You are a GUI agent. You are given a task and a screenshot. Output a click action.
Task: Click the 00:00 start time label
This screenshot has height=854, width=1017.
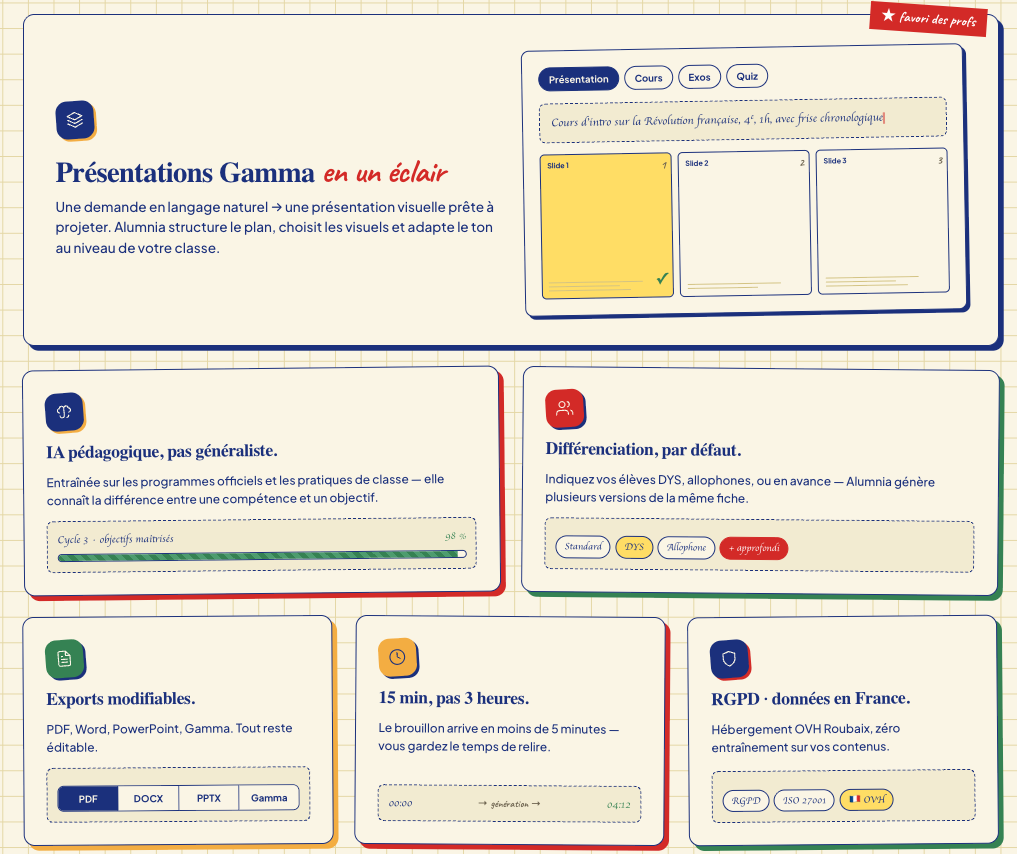(x=400, y=803)
